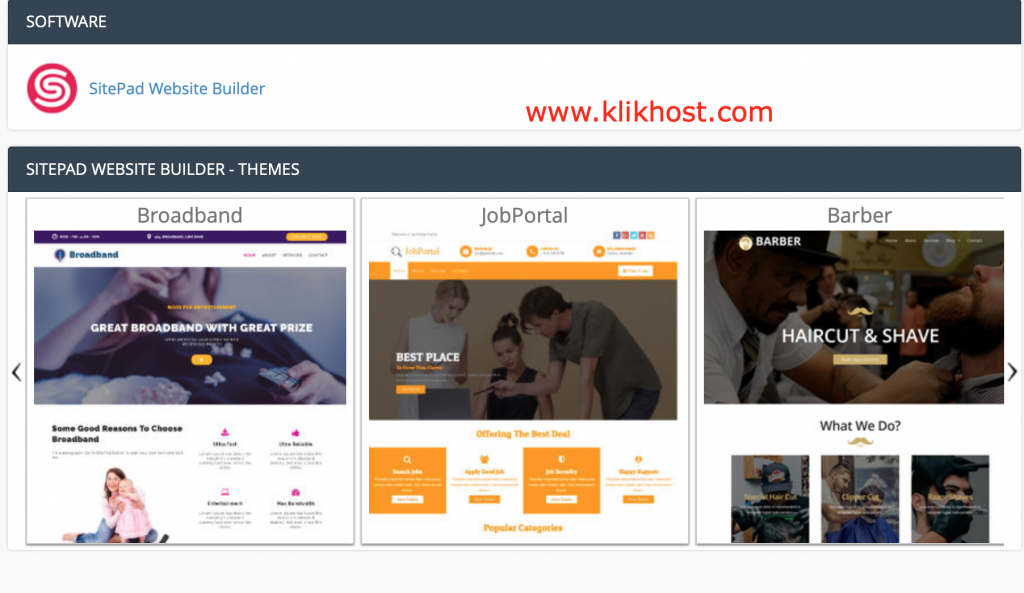This screenshot has height=593, width=1024.
Task: Click the Post A Job button in JobPortal
Action: pos(635,271)
